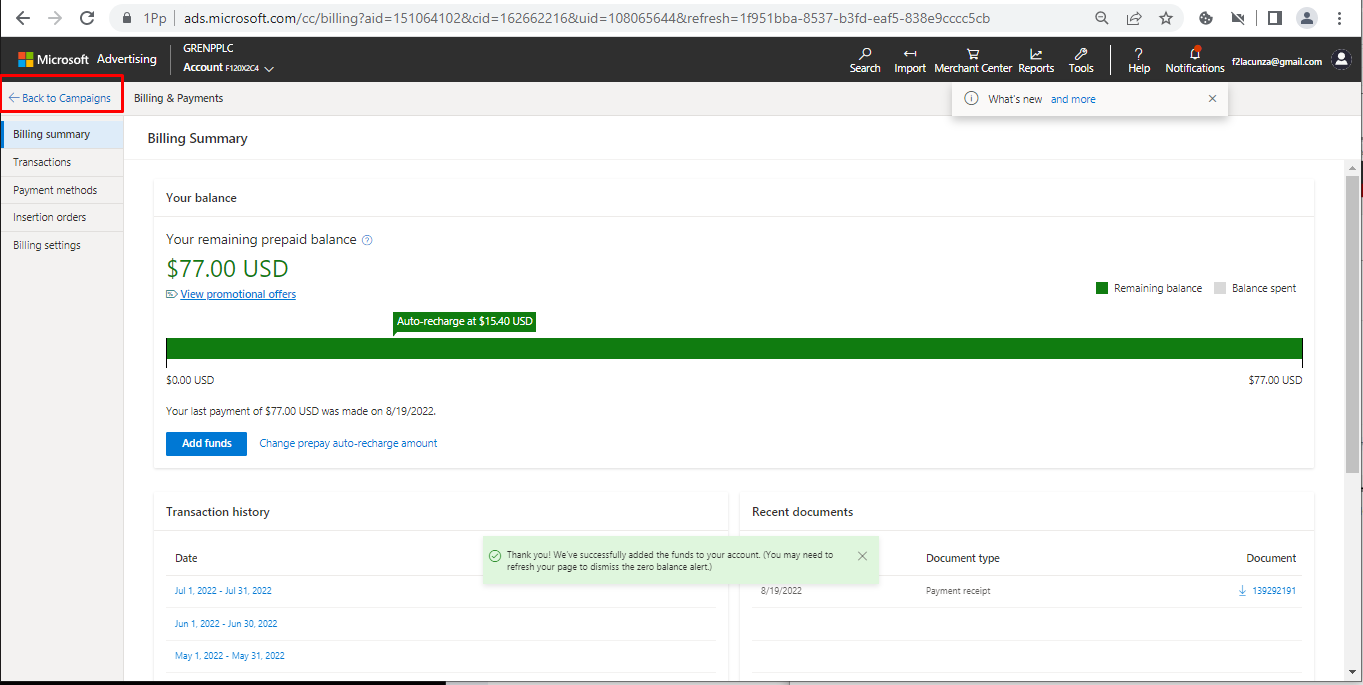1363x685 pixels.
Task: Open May 1, 2022 - May 31, 2022 transactions
Action: pos(229,656)
